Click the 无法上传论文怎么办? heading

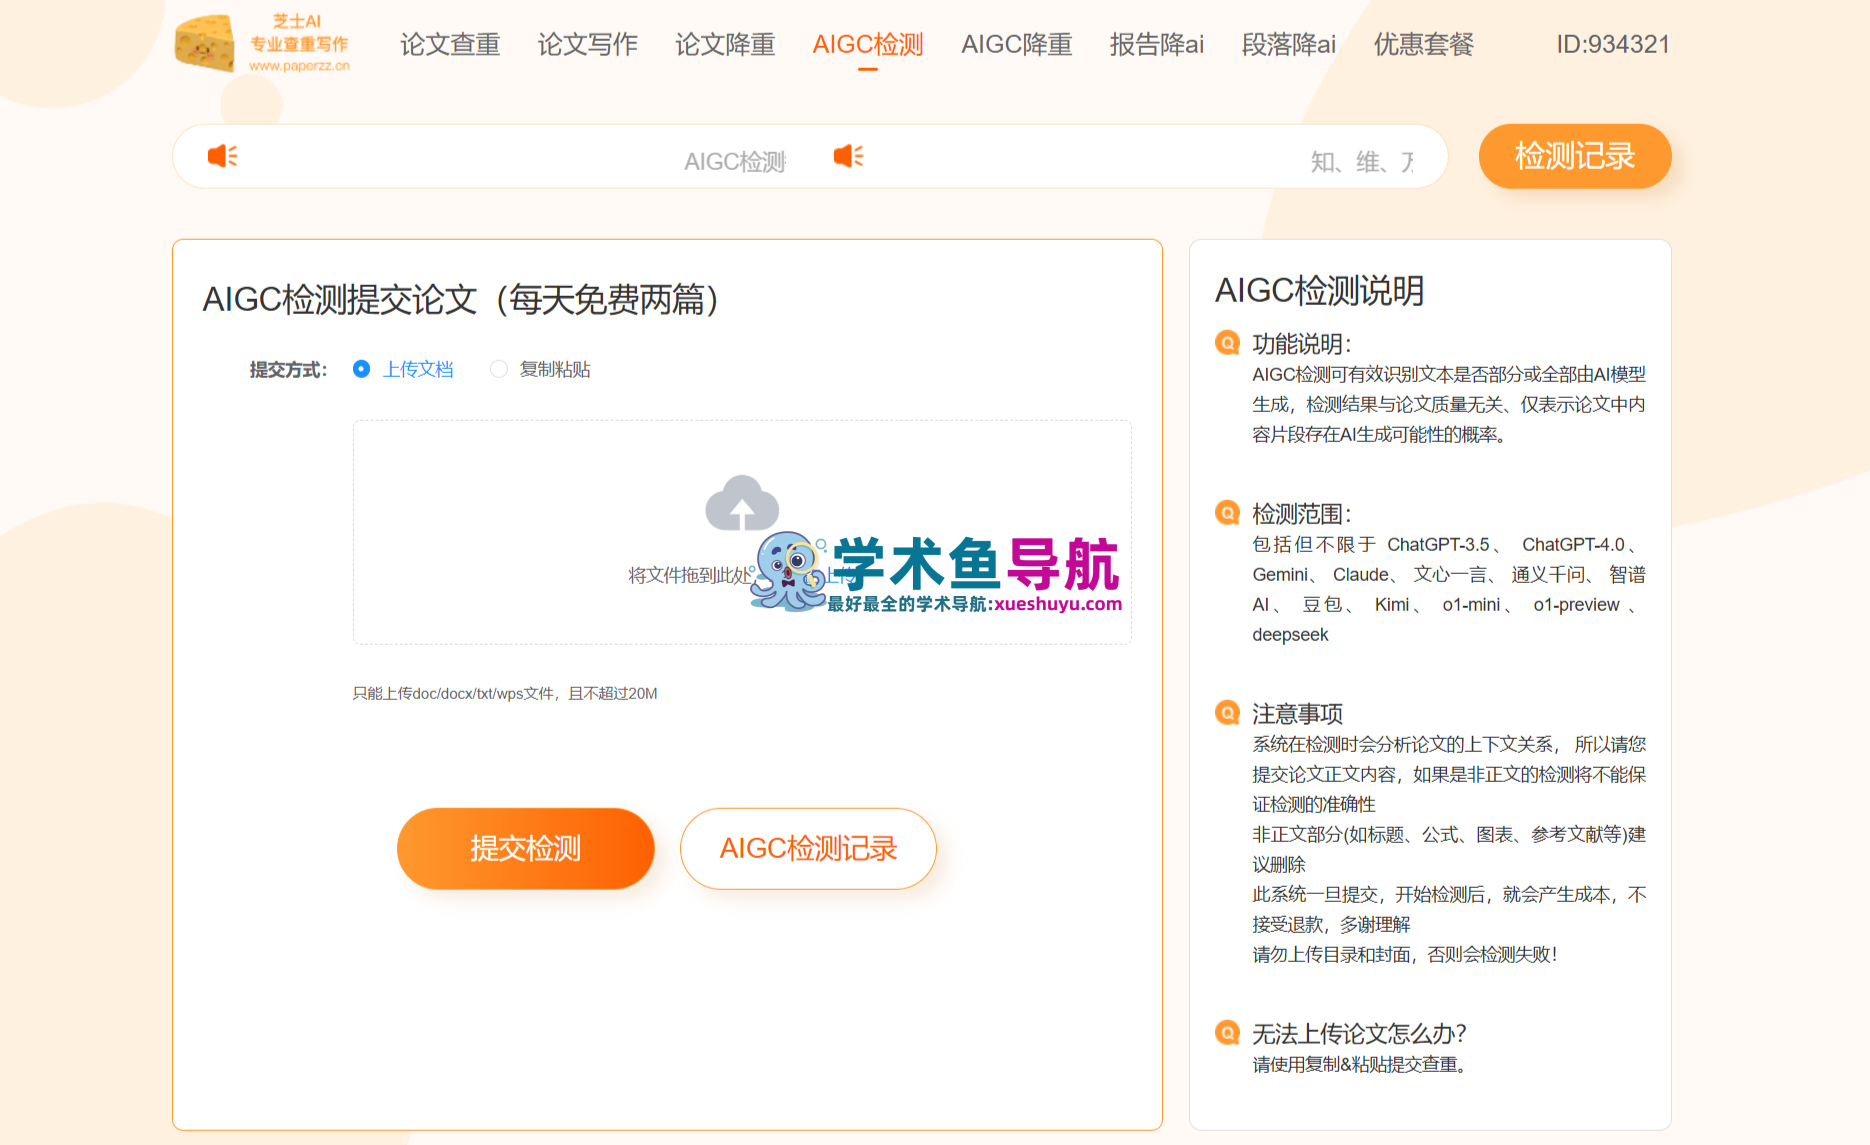1359,1033
